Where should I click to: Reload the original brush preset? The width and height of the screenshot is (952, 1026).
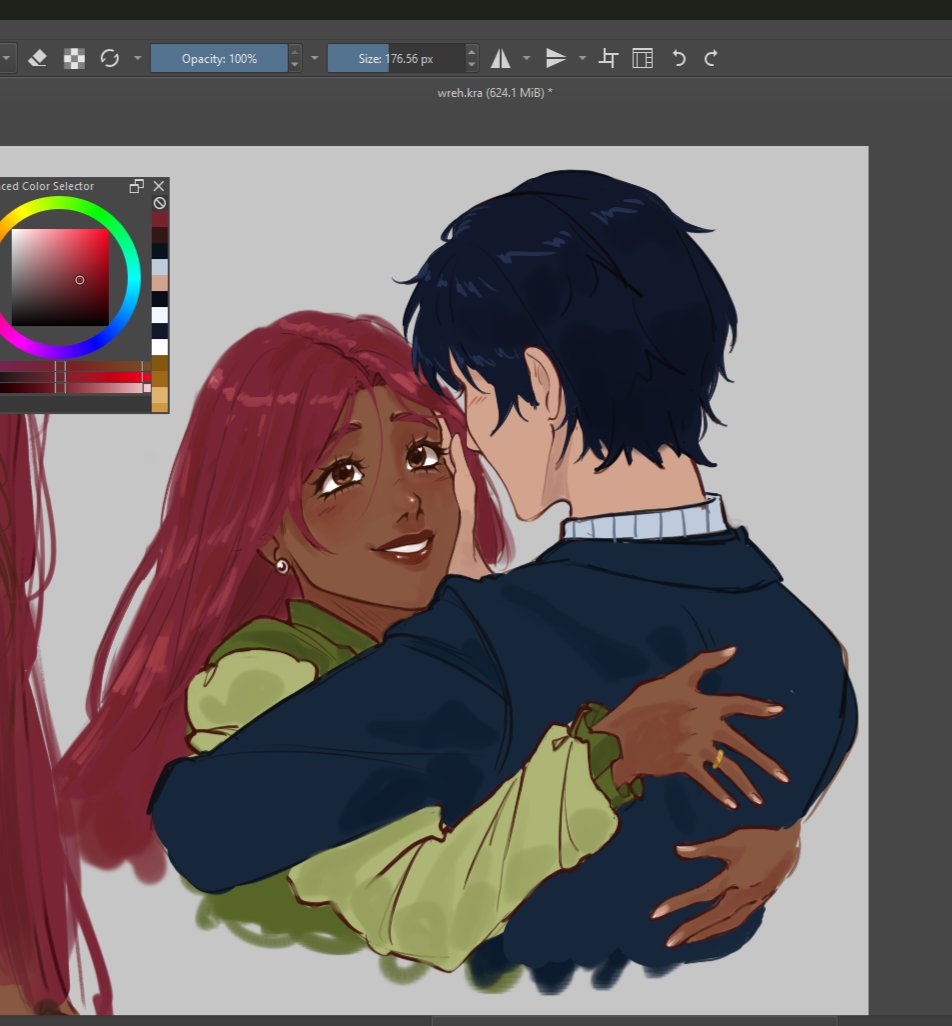tap(109, 58)
